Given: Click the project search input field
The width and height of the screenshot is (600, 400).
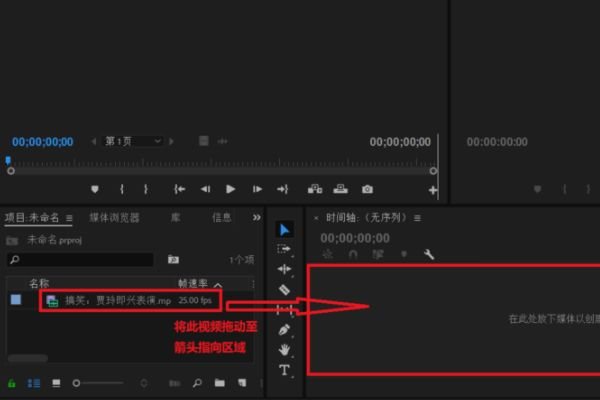Looking at the screenshot, I should pyautogui.click(x=80, y=260).
